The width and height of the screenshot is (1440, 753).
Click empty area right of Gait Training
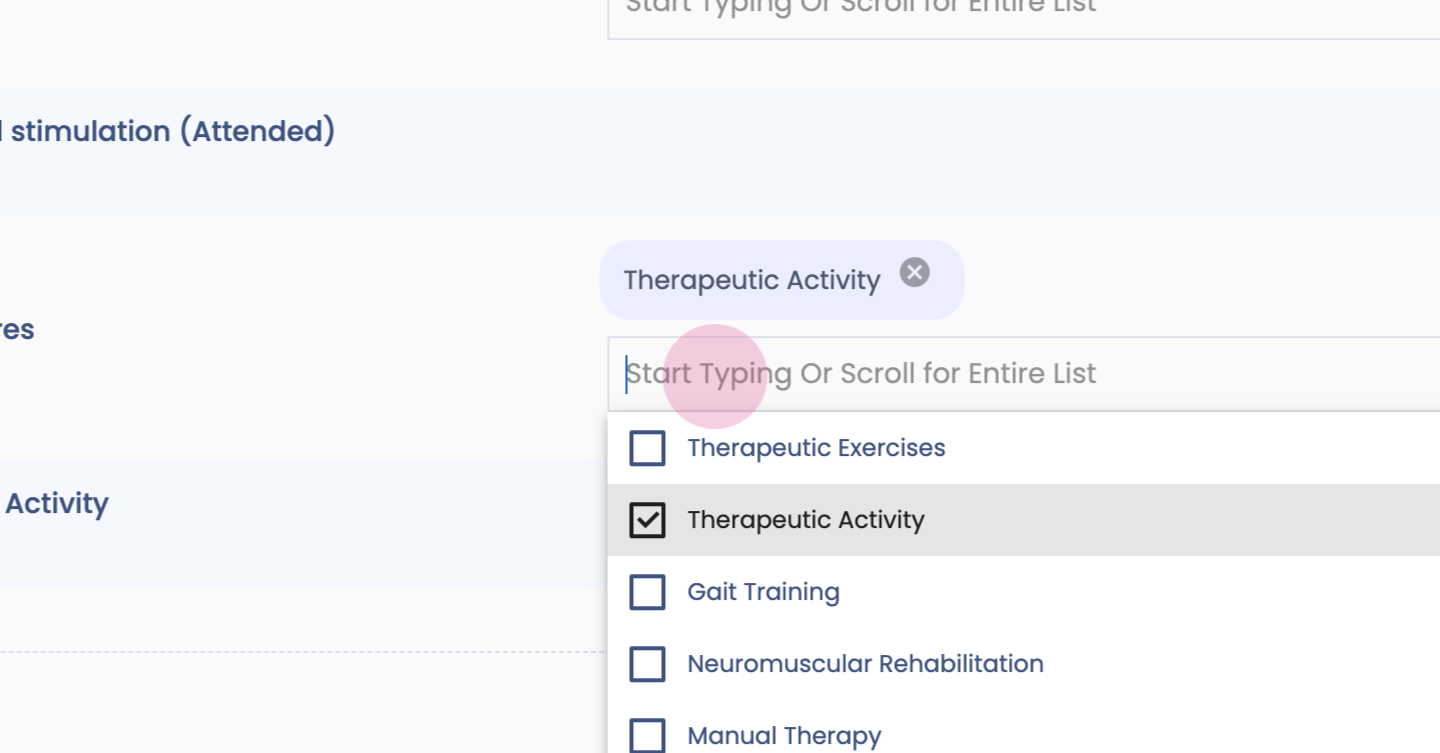click(1150, 592)
